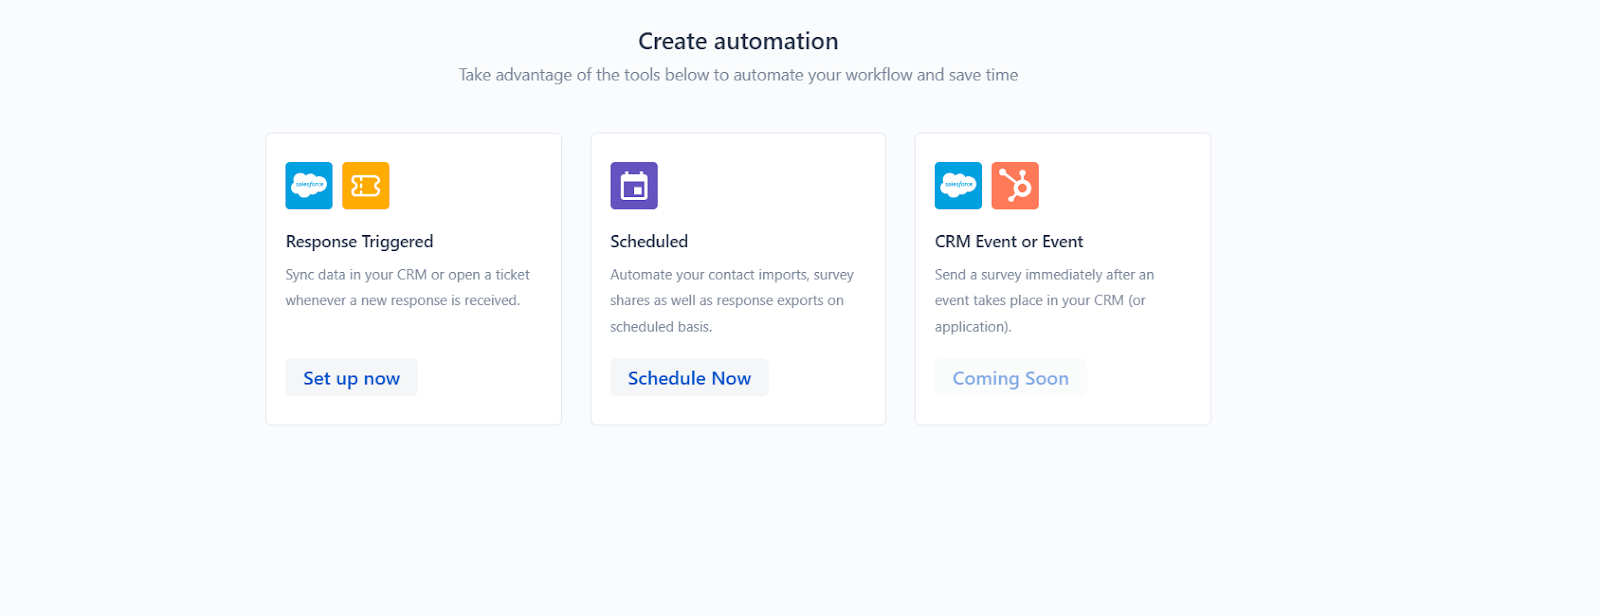Click the Salesforce icon in Response Triggered card
This screenshot has width=1600, height=616.
pyautogui.click(x=309, y=186)
